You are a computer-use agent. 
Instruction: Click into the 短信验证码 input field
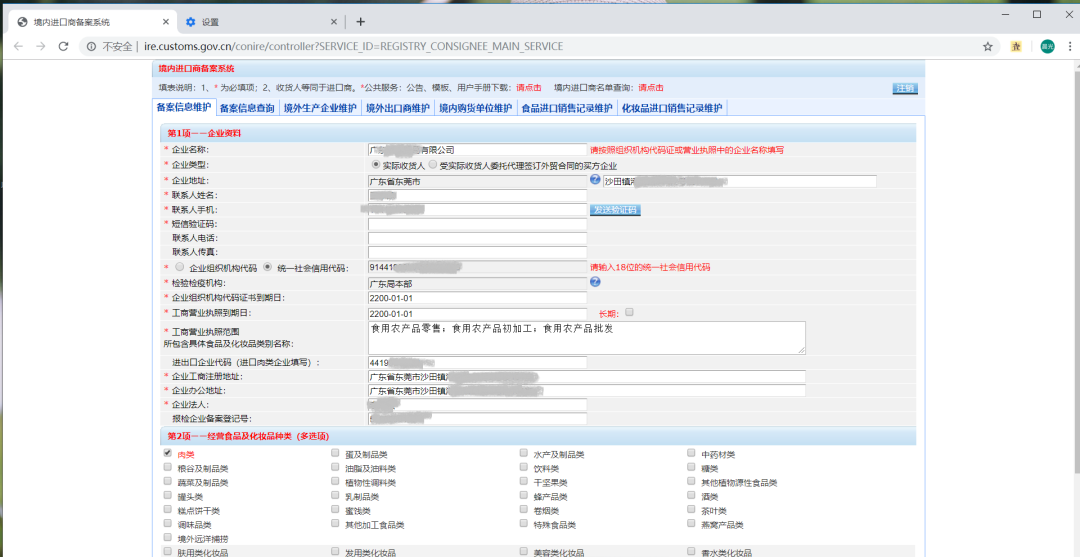pos(477,224)
